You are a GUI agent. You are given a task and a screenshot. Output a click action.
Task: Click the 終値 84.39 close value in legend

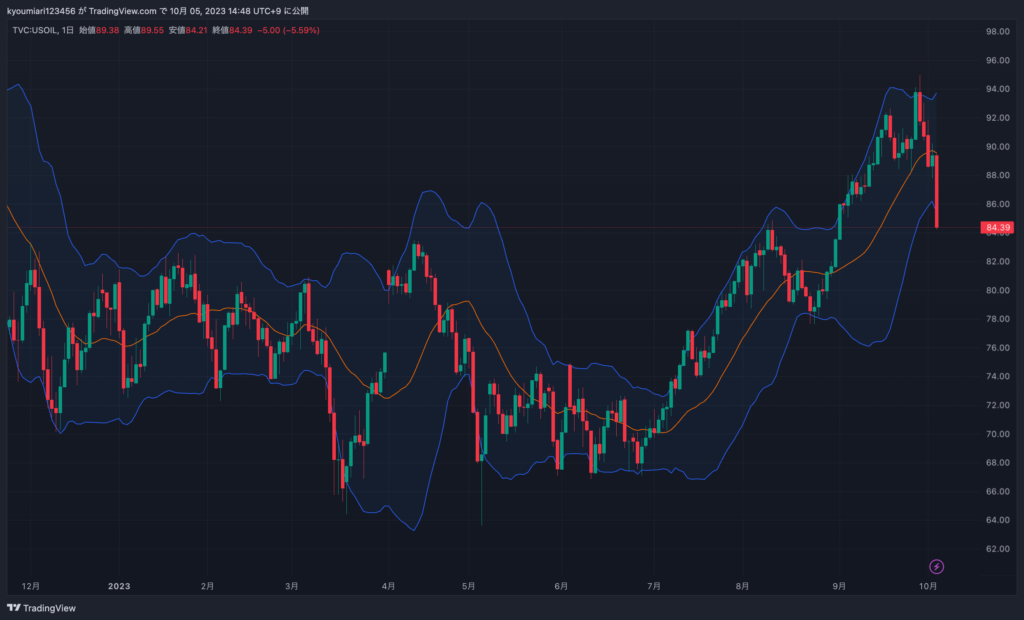point(232,30)
